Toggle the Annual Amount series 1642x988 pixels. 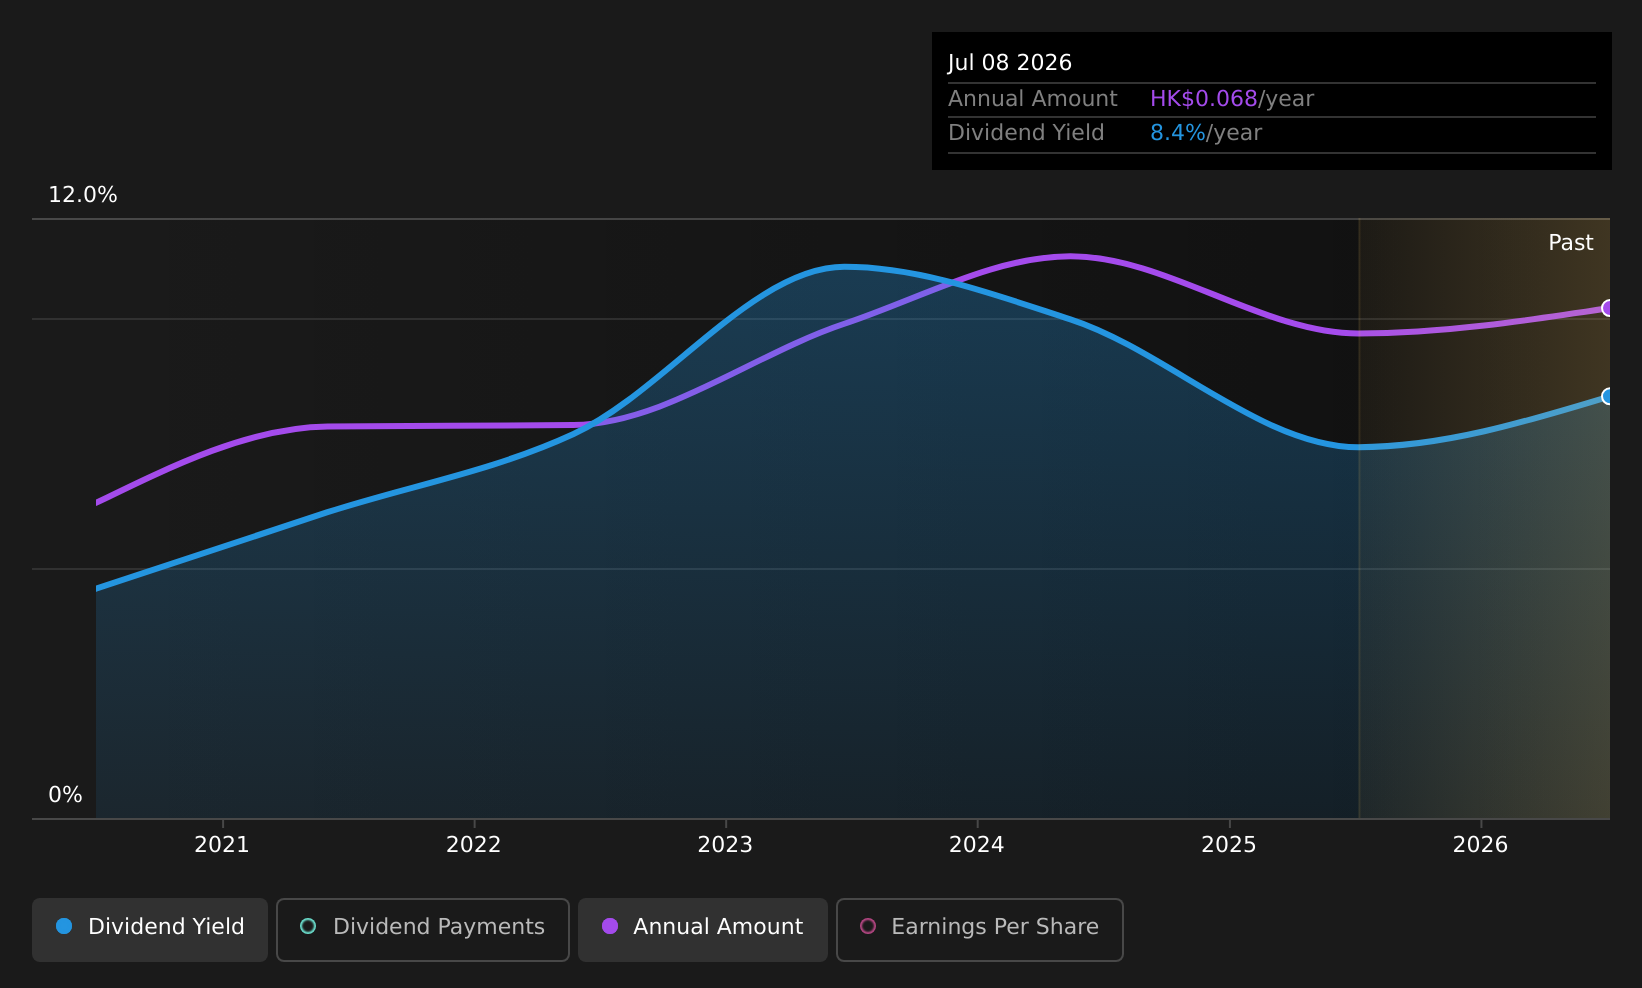[703, 929]
